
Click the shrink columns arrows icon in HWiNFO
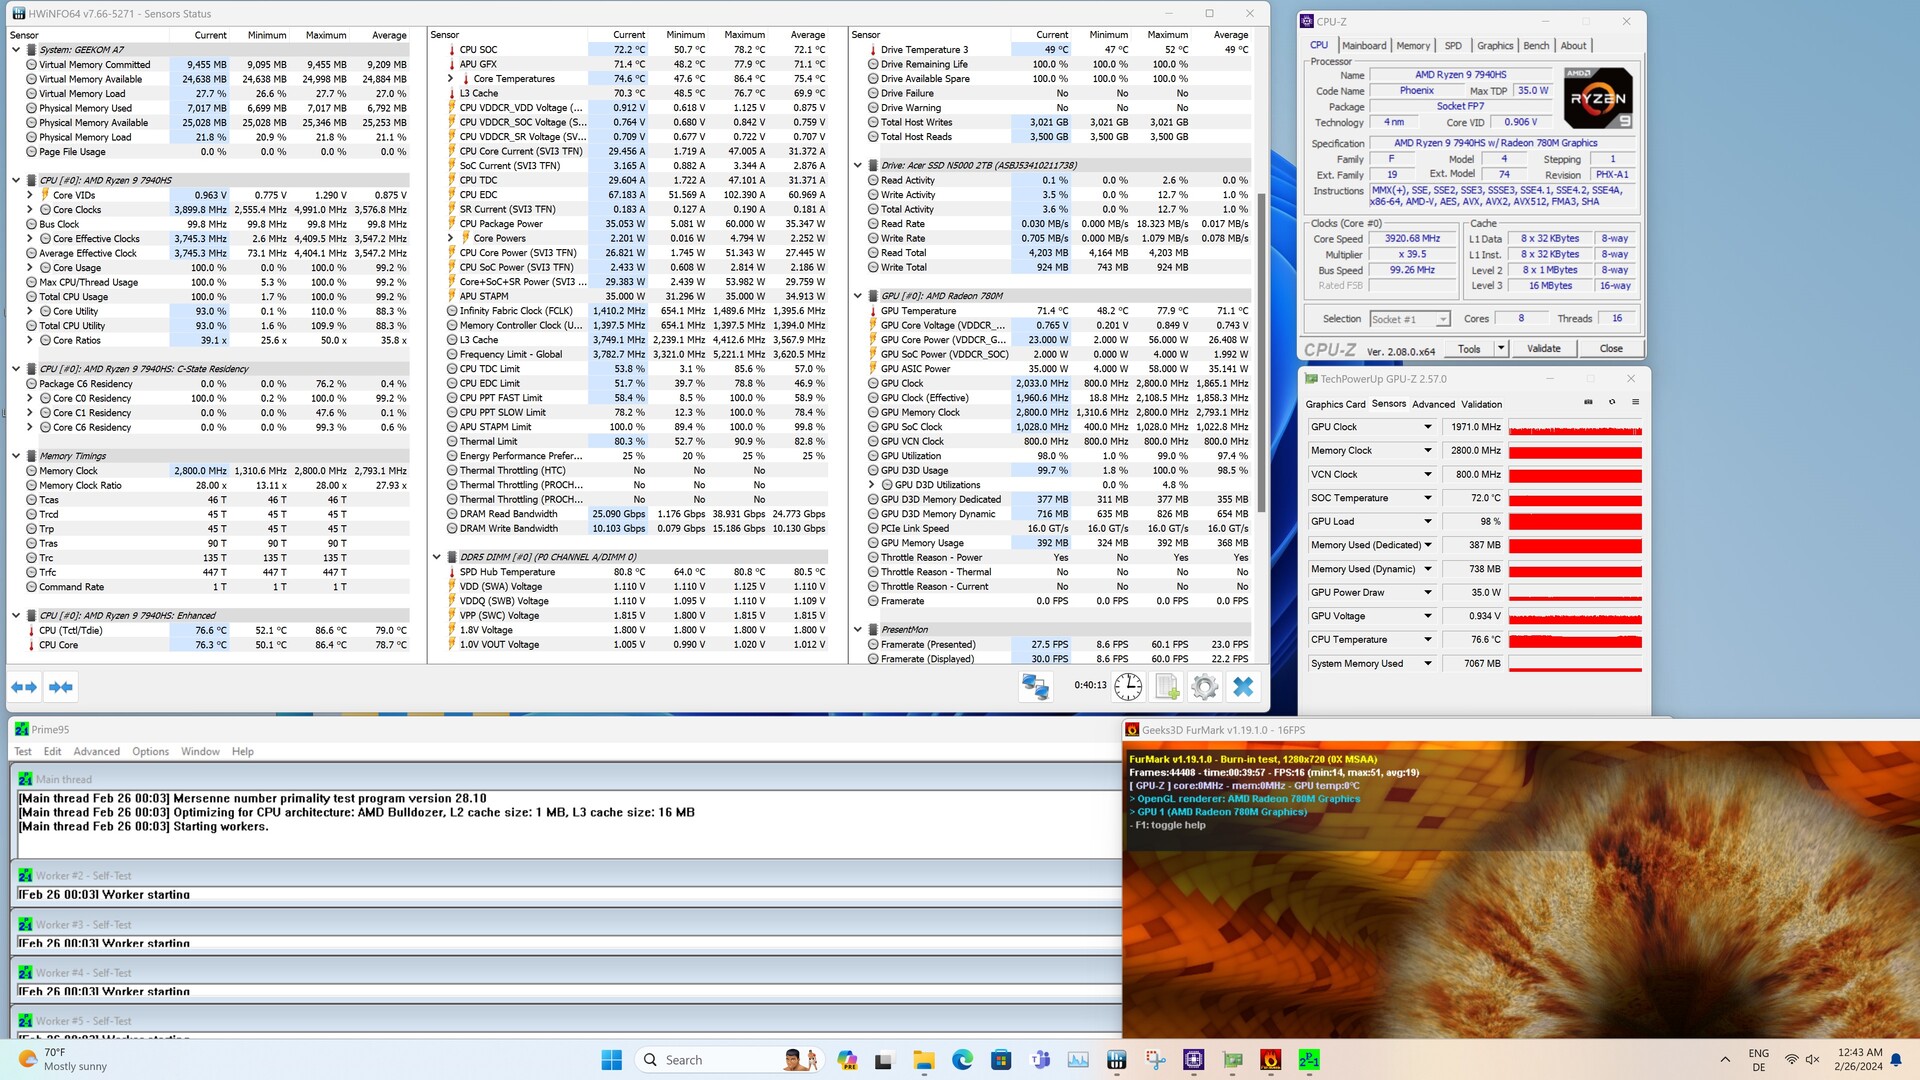(61, 687)
